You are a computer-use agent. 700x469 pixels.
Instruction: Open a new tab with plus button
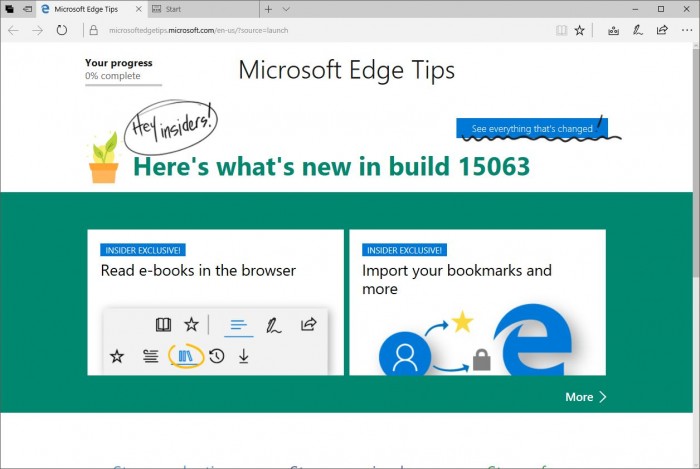click(x=268, y=9)
